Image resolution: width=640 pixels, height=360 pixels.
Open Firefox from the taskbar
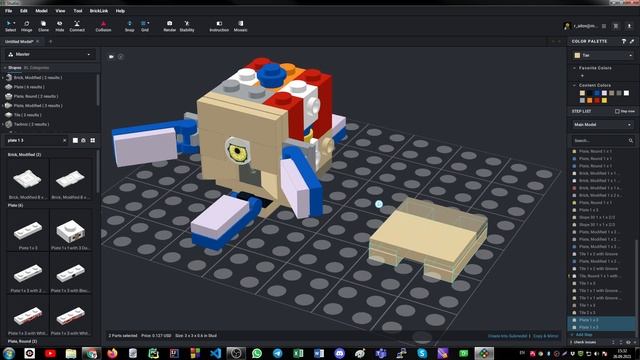[x=112, y=353]
